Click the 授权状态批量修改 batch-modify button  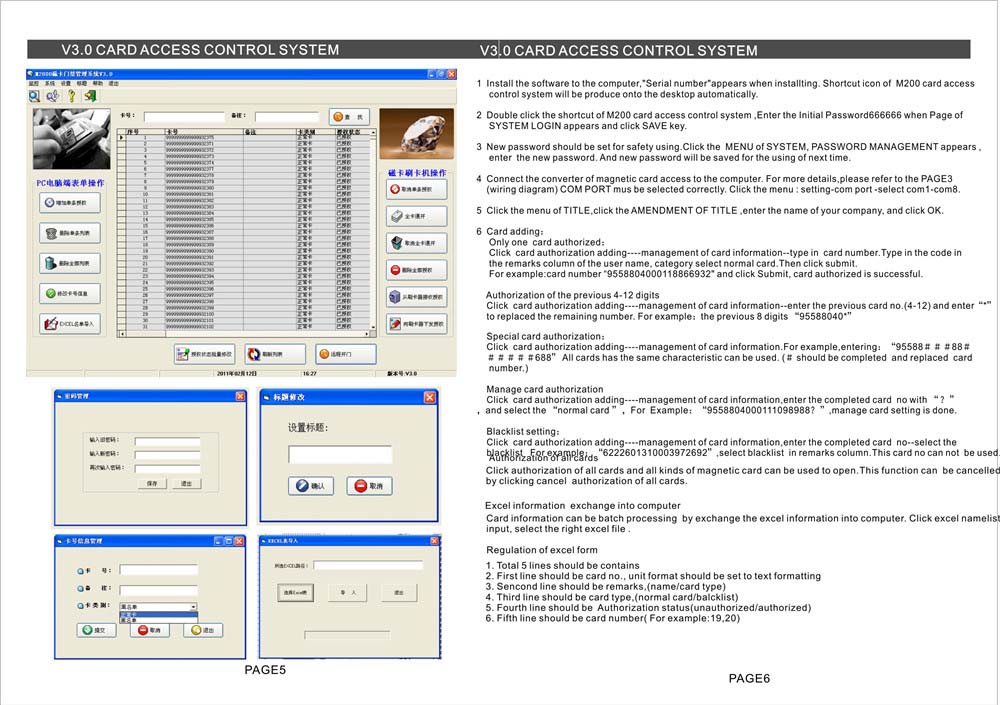204,354
